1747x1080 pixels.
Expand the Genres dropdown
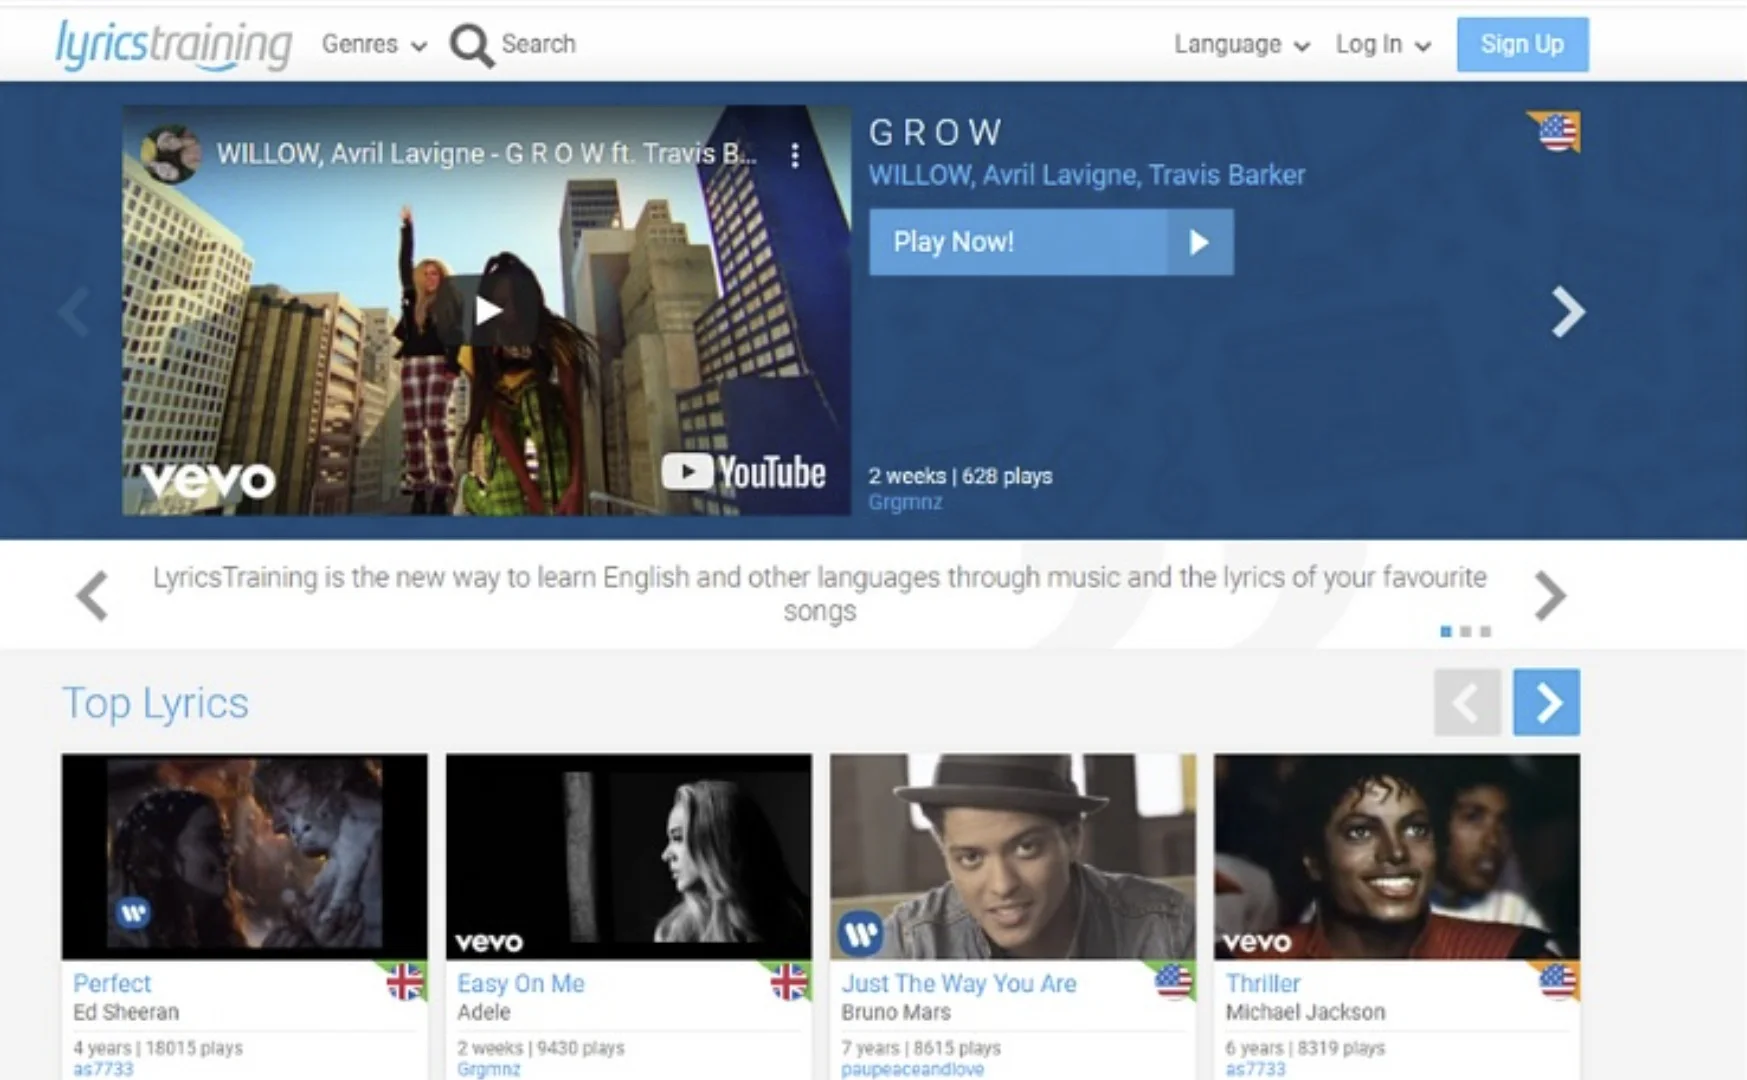(374, 45)
